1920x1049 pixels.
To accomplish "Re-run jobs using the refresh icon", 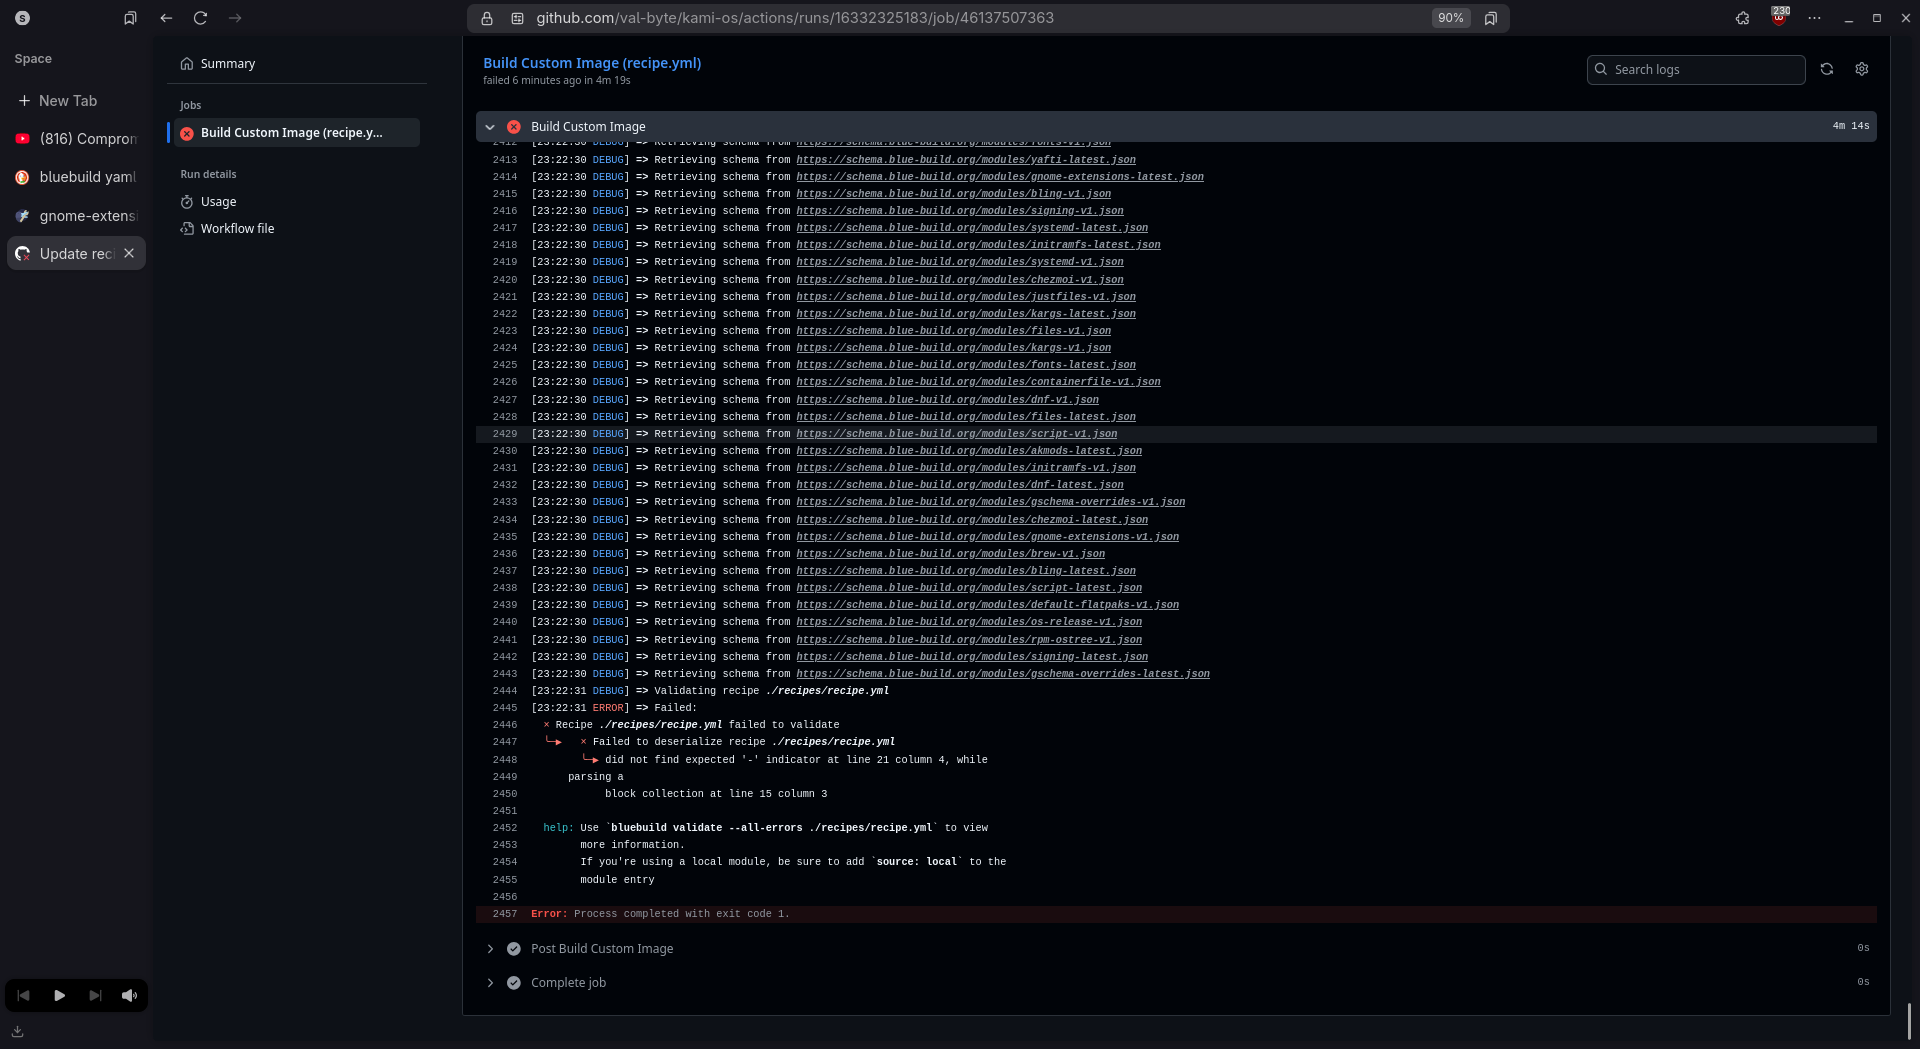I will pyautogui.click(x=1826, y=69).
